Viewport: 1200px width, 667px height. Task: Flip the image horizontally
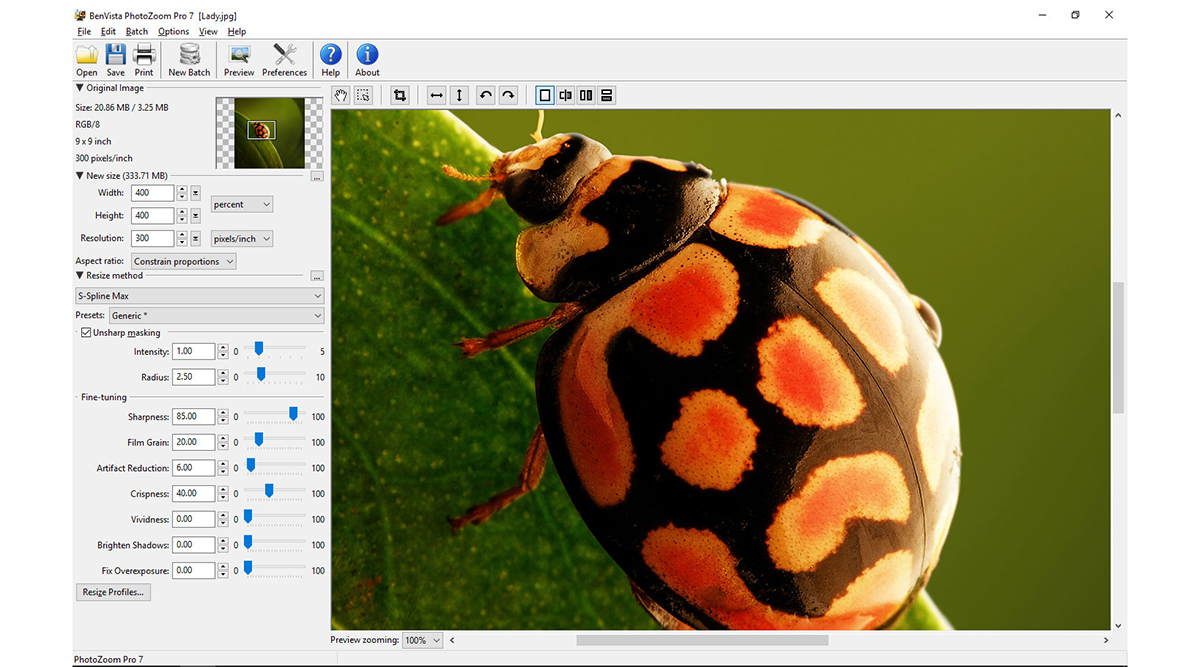[x=436, y=95]
